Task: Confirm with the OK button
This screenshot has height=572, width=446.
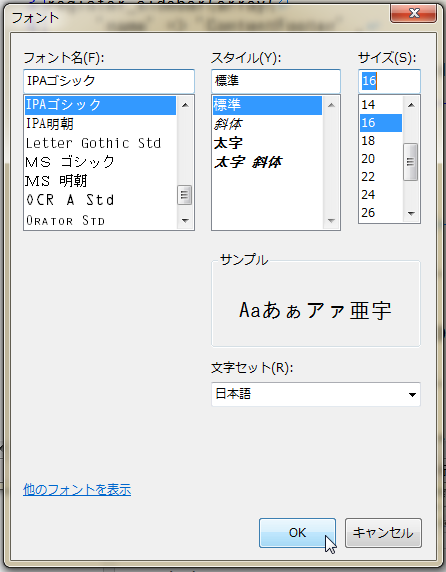Action: click(x=297, y=533)
